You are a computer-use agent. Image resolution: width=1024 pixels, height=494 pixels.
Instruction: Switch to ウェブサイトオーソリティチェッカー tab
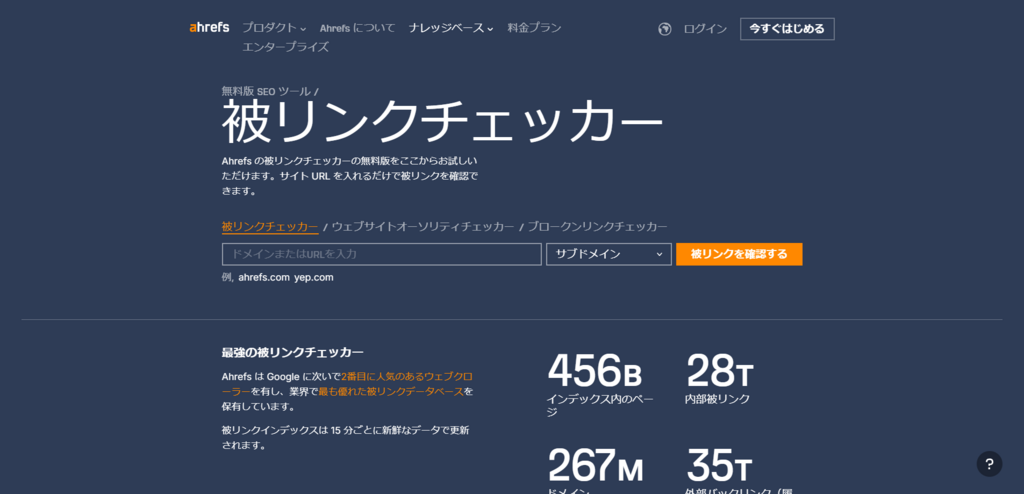(423, 227)
